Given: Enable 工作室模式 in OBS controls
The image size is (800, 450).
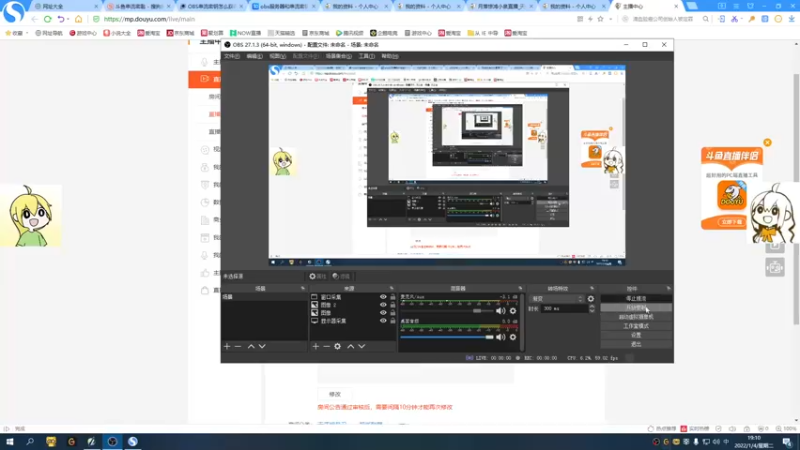Looking at the screenshot, I should coord(636,326).
